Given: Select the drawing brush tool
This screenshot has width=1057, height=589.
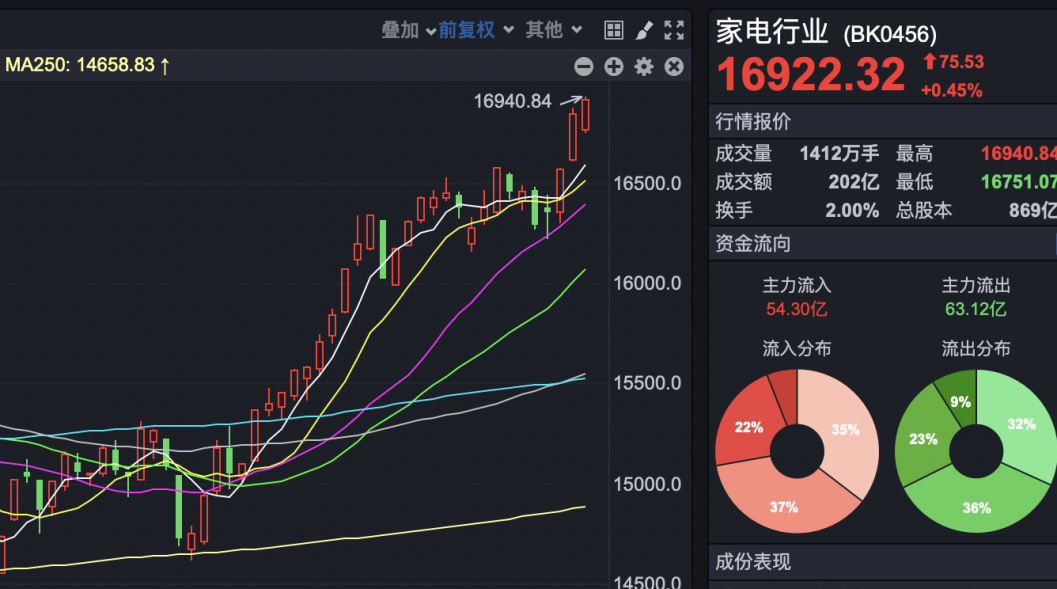Looking at the screenshot, I should (644, 30).
